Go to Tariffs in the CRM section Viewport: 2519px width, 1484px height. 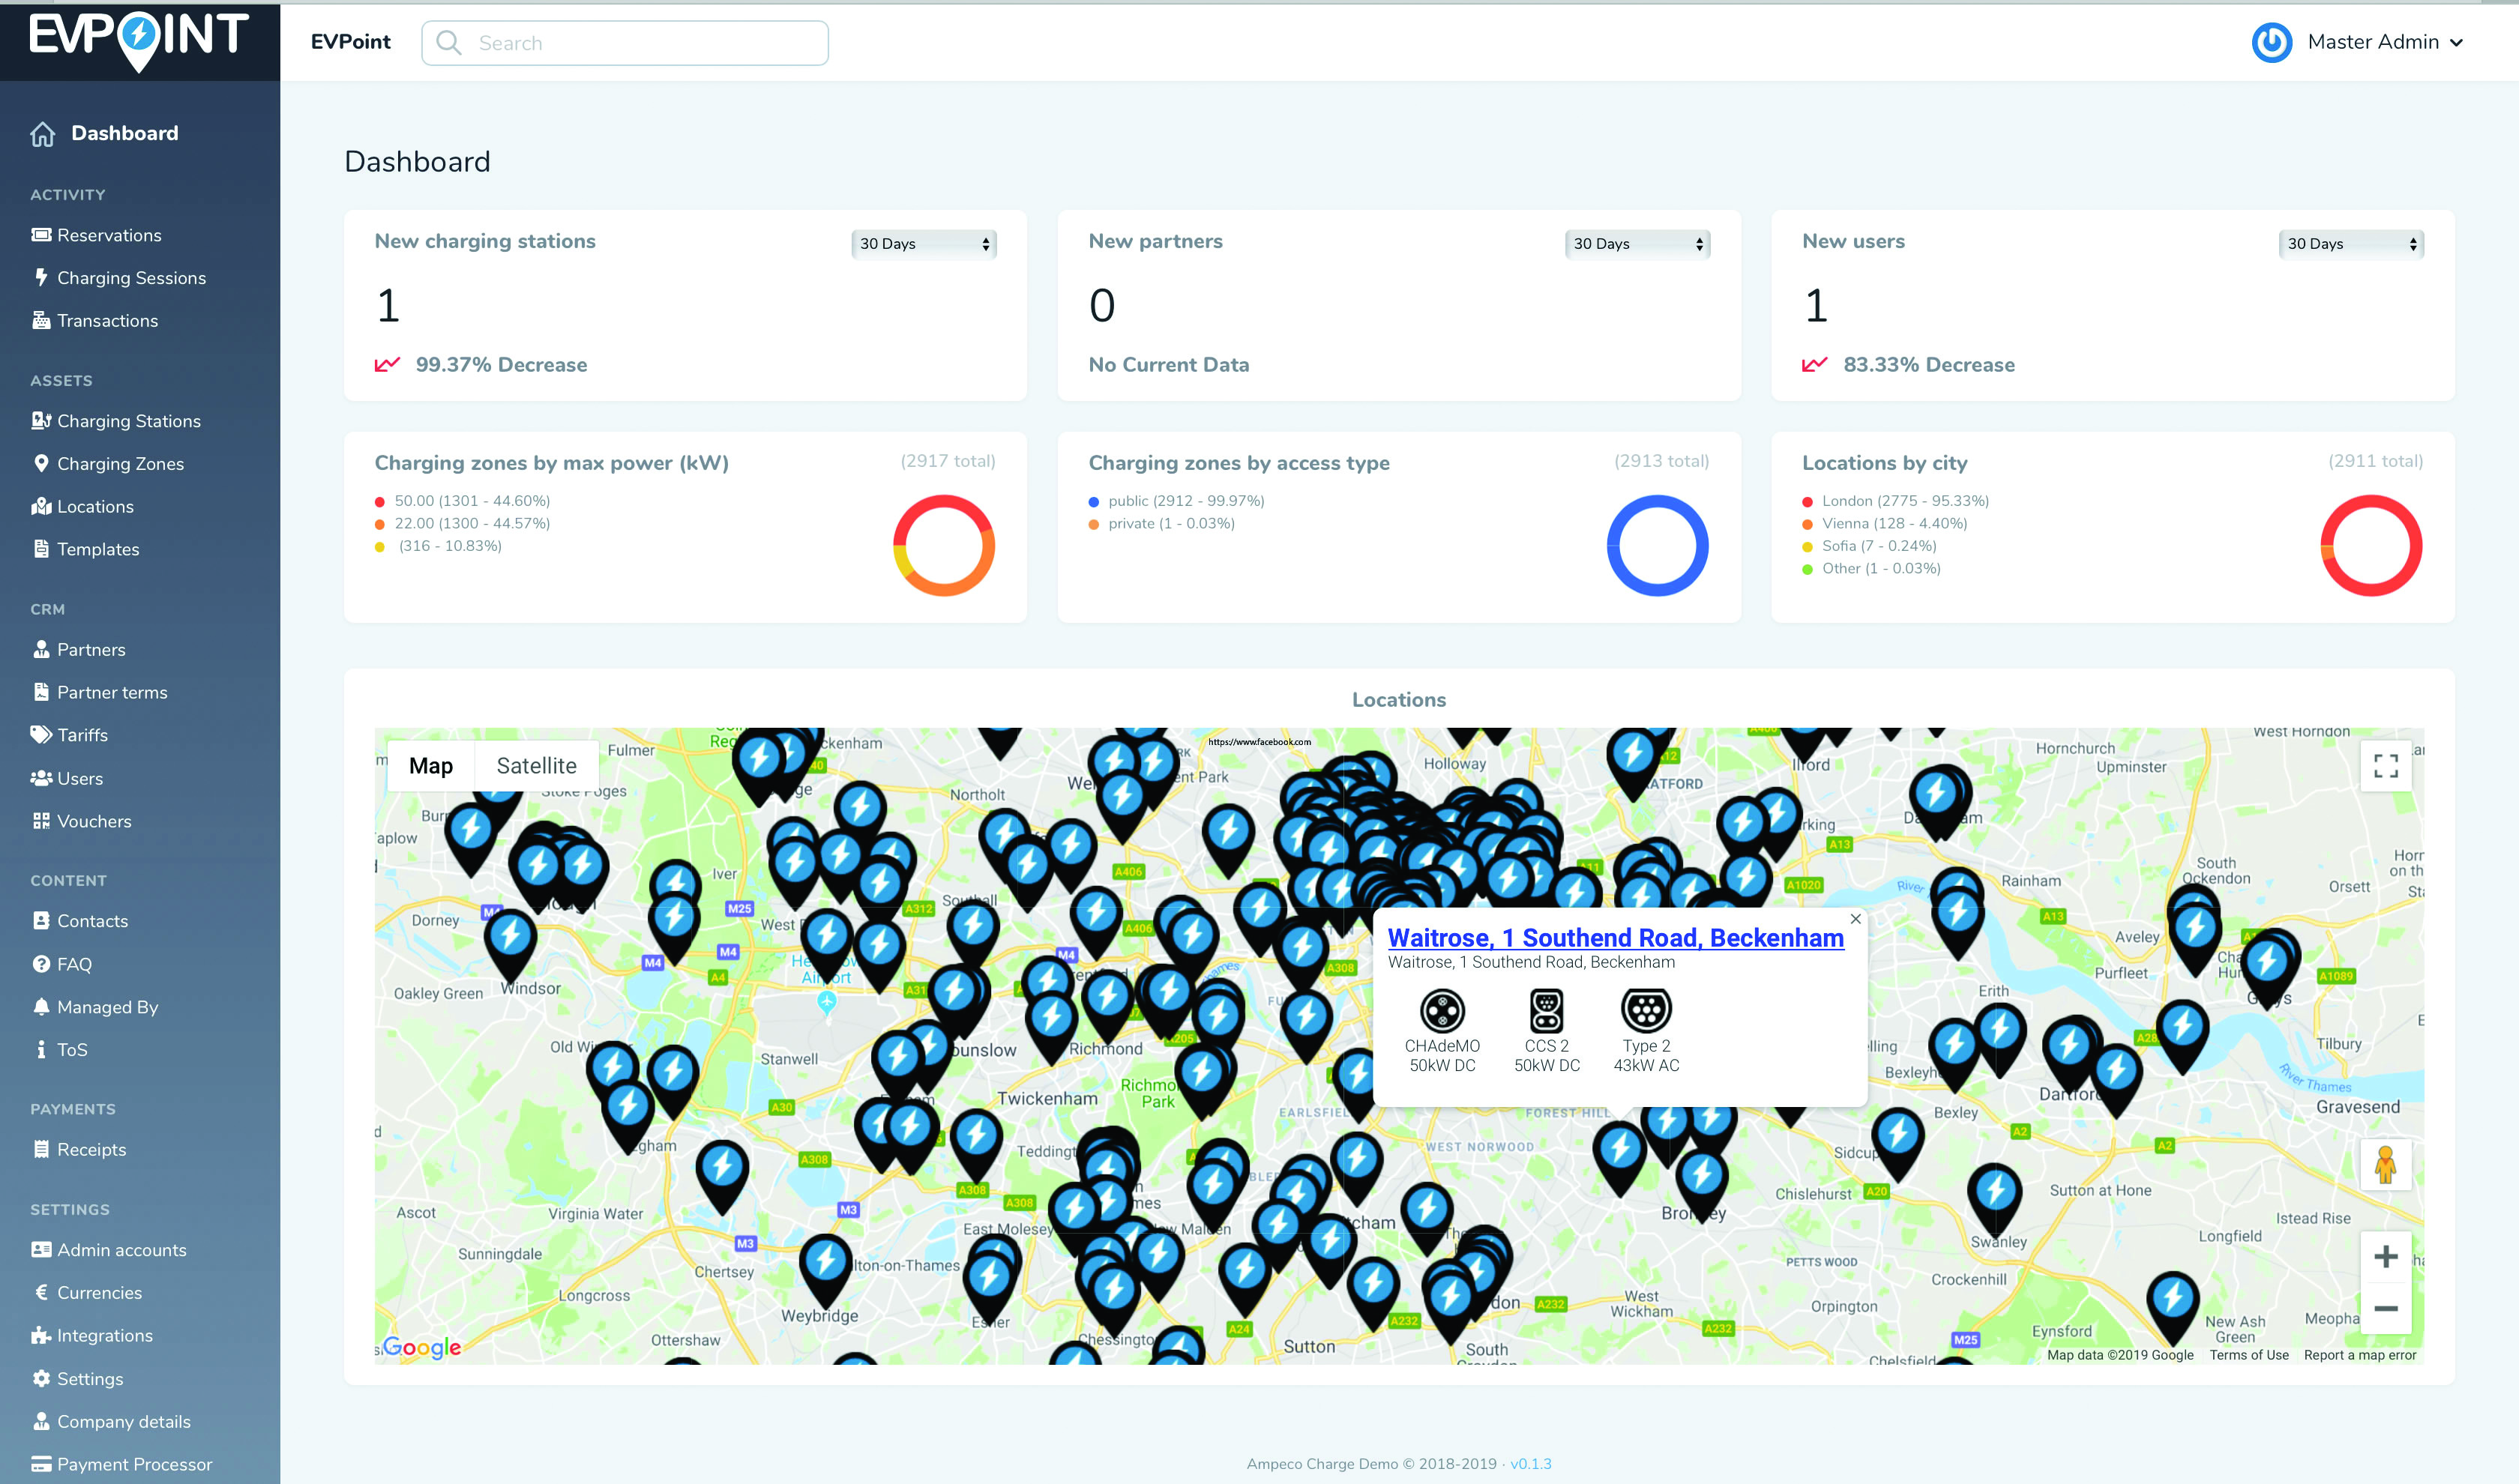pyautogui.click(x=82, y=735)
